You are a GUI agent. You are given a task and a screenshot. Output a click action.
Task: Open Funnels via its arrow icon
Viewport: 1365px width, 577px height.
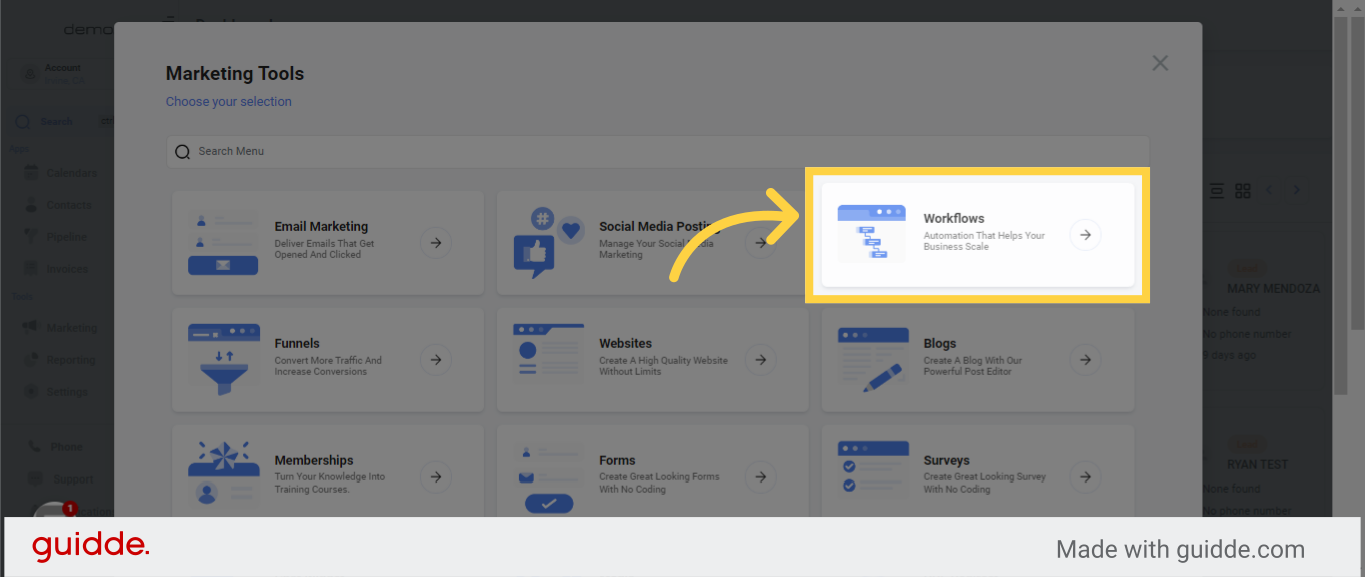[x=435, y=359]
